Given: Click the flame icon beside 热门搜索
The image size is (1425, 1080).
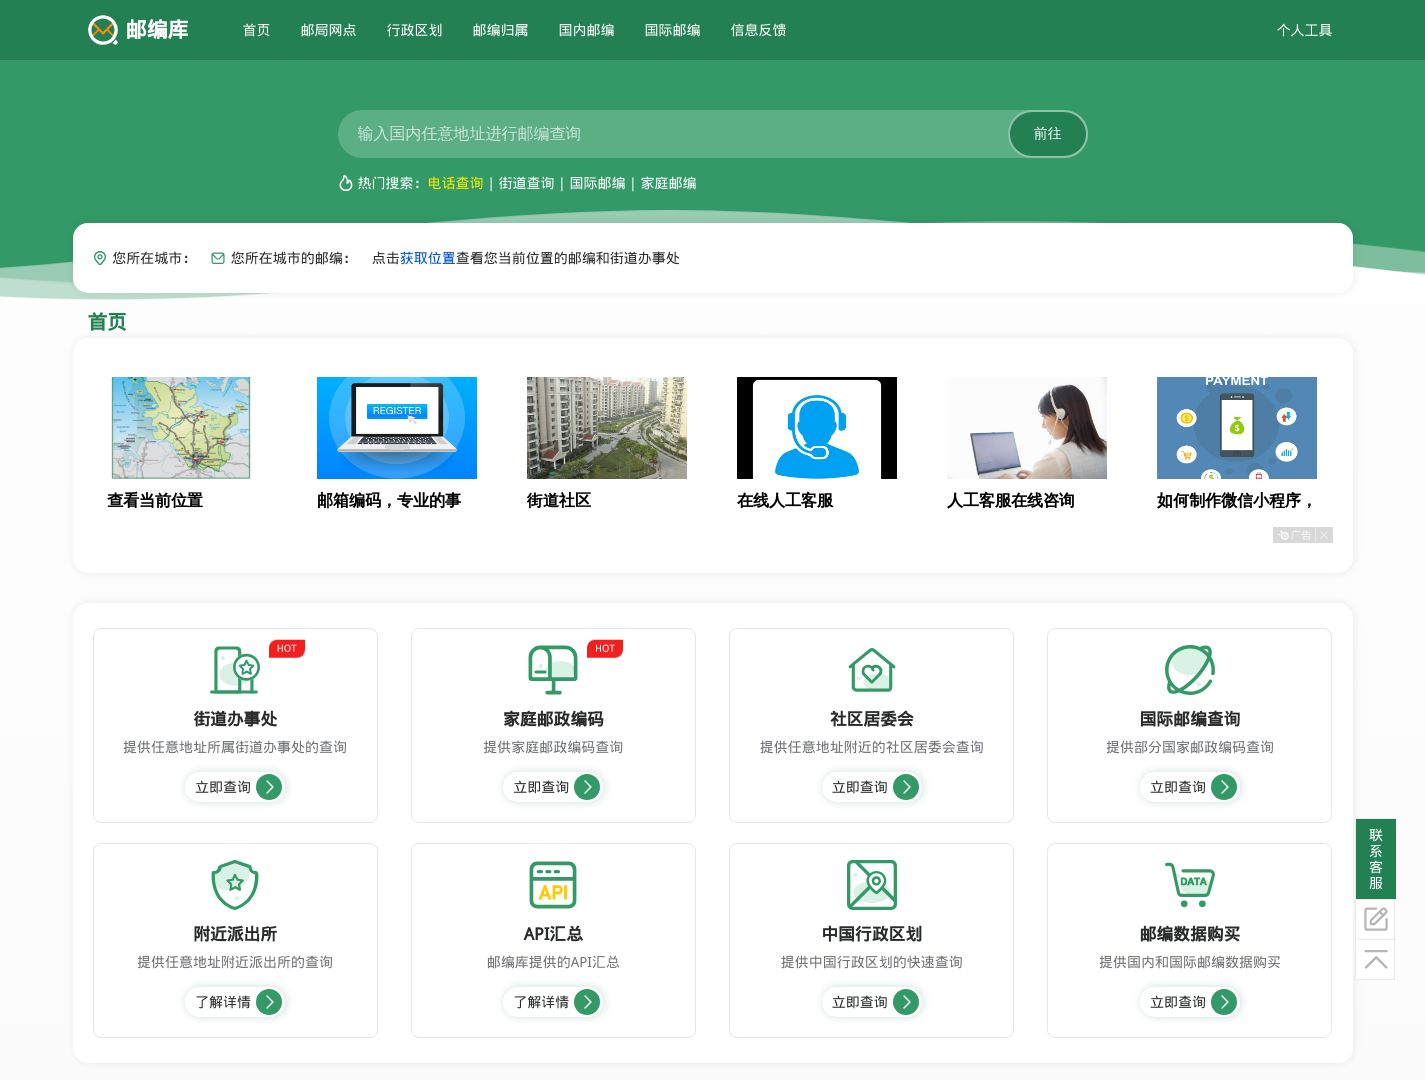Looking at the screenshot, I should coord(346,183).
